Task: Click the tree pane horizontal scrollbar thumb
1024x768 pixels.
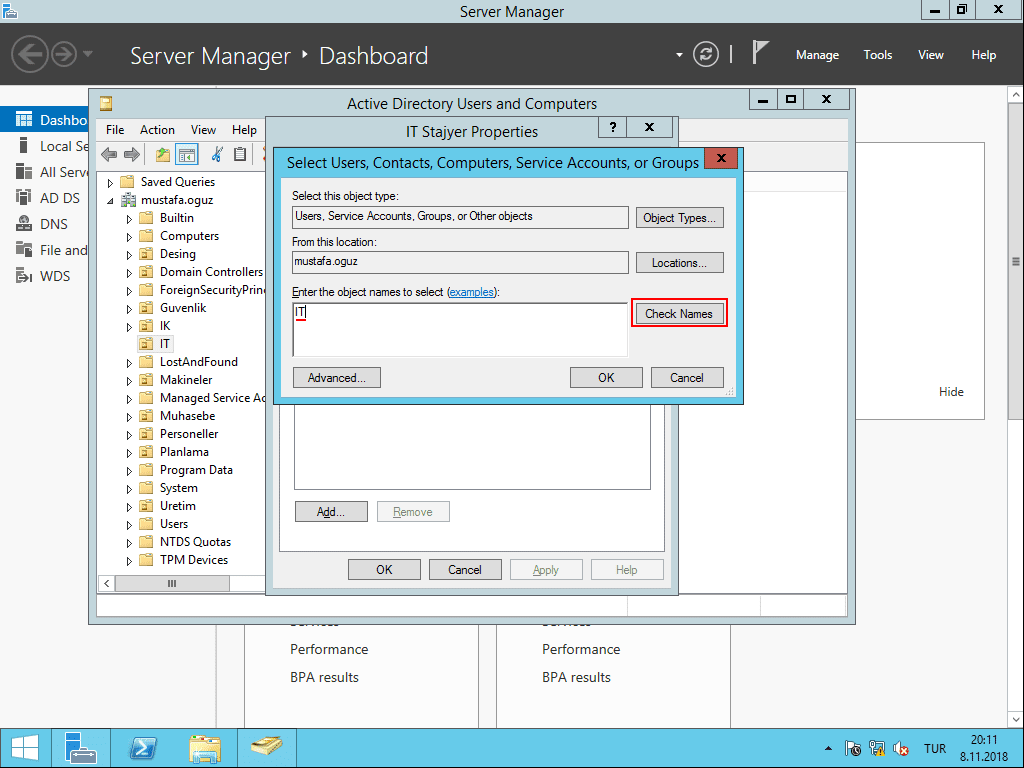Action: (172, 583)
